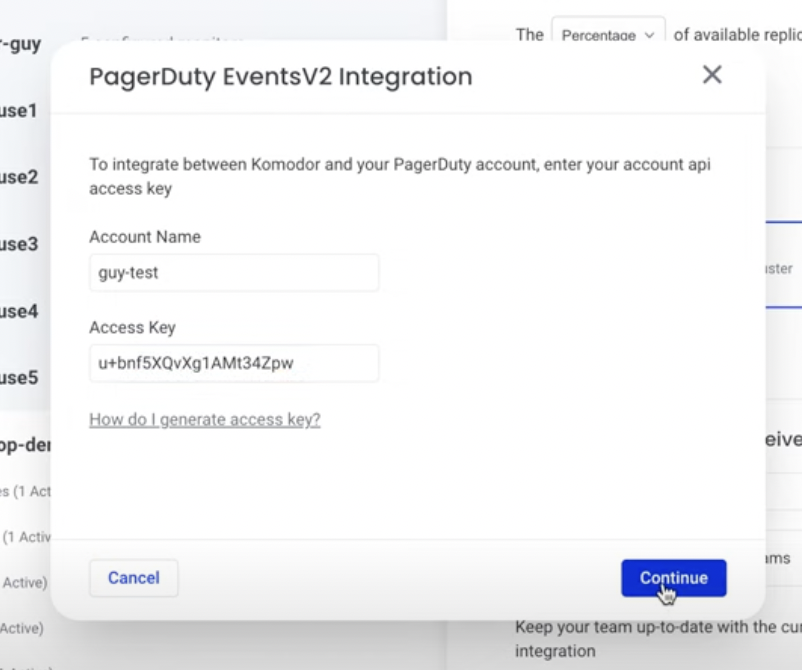
Task: Close the PagerDuty EventsV2 Integration dialog
Action: [x=712, y=75]
